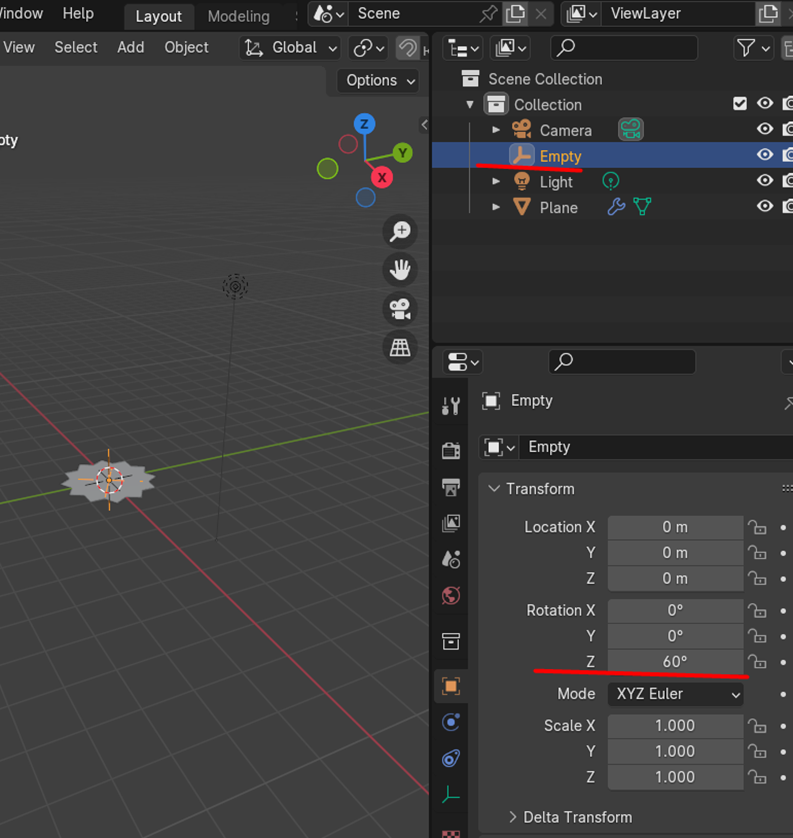Open the Object properties orange square tab
This screenshot has height=838, width=793.
(x=451, y=686)
